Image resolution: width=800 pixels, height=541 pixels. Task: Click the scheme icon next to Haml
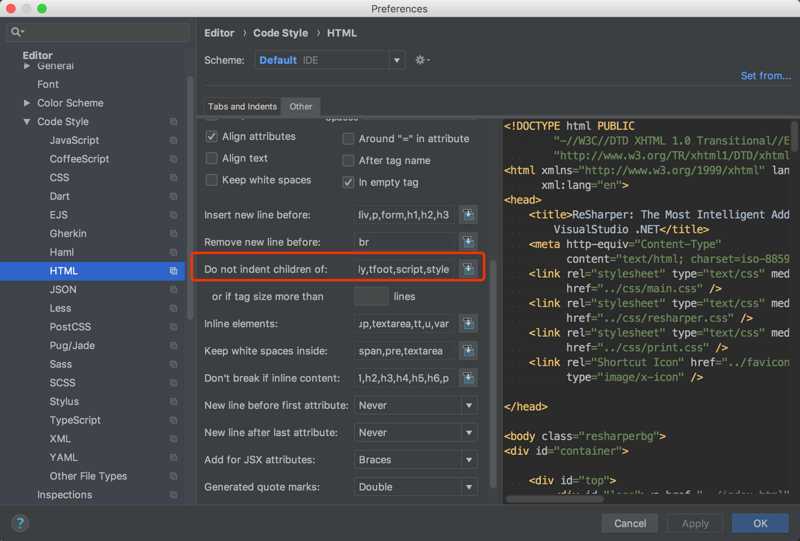coord(173,252)
